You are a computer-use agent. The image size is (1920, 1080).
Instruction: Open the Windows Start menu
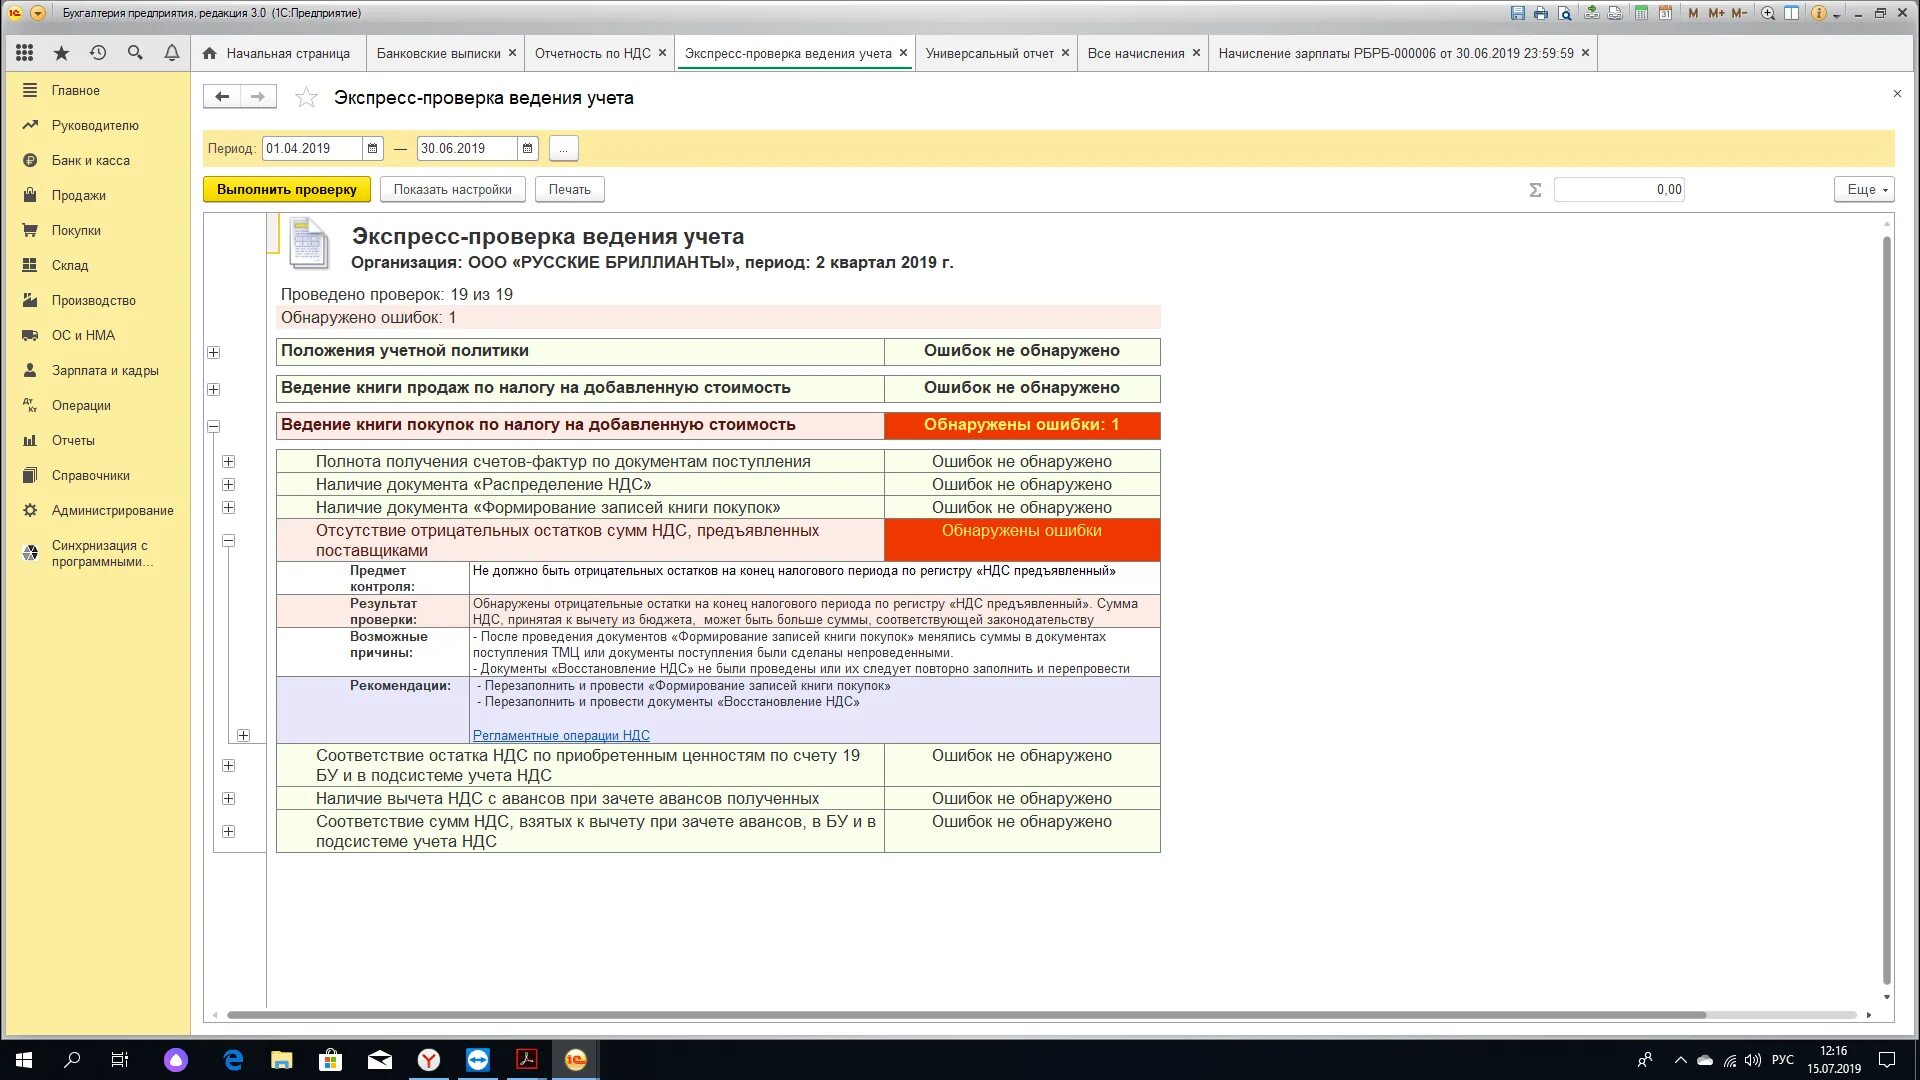coord(24,1060)
